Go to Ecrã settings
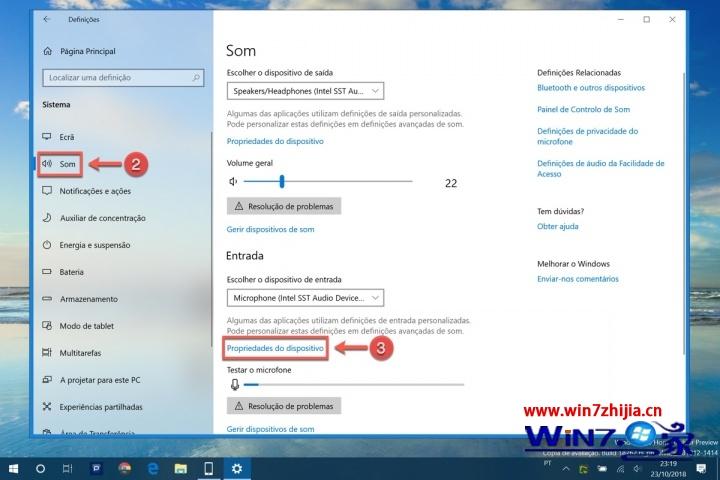The image size is (720, 480). click(67, 137)
